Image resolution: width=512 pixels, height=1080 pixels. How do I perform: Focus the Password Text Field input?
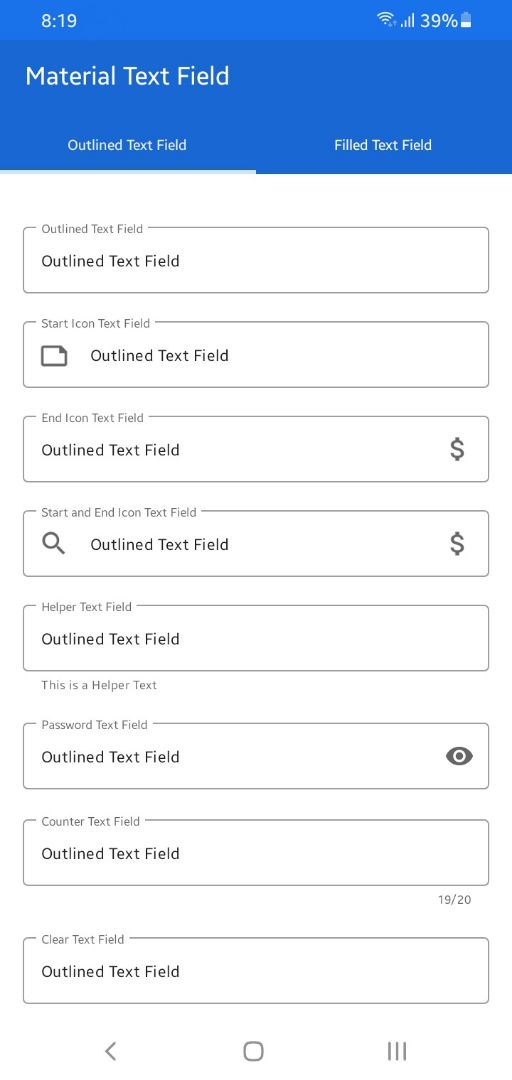tap(256, 756)
